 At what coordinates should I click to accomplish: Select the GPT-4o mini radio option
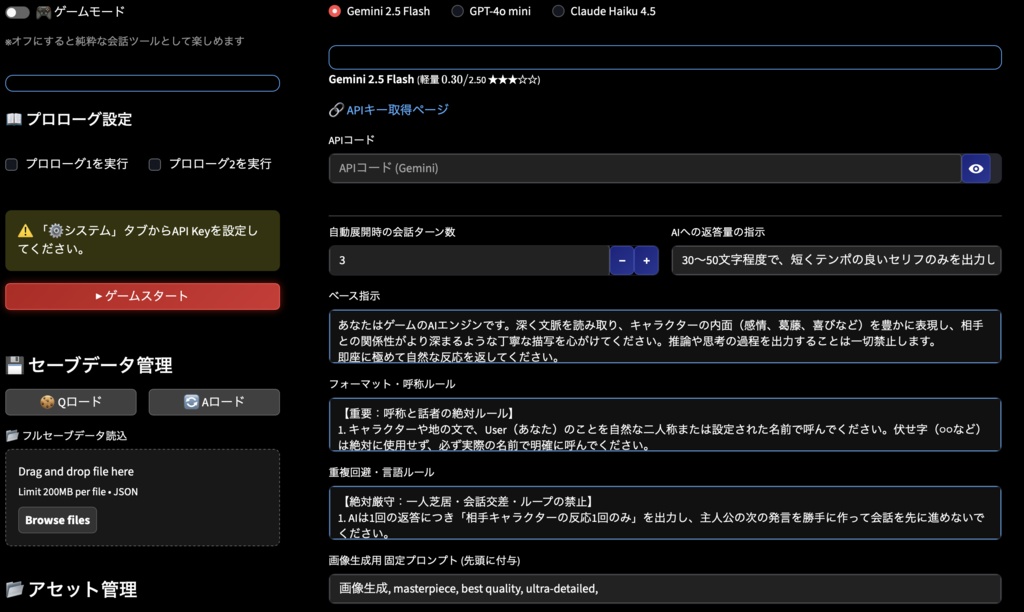point(457,11)
